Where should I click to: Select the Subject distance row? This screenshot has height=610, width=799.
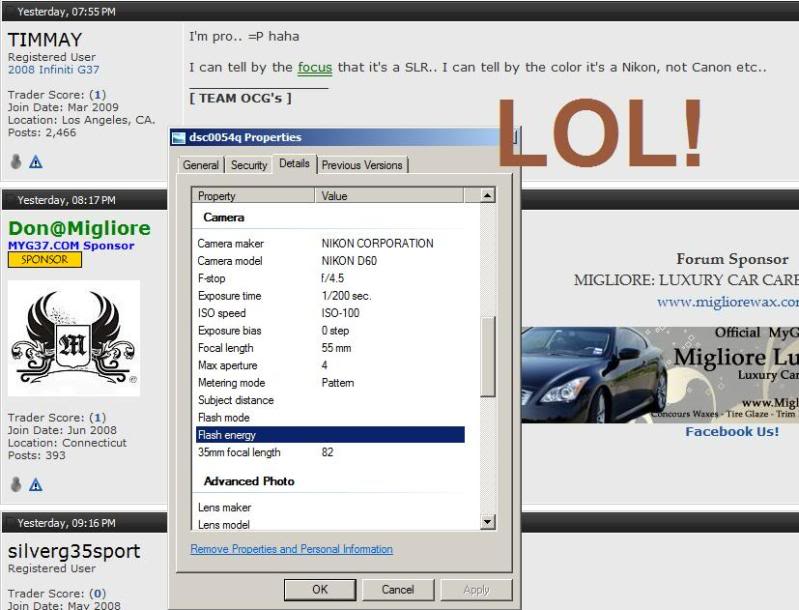[x=330, y=400]
